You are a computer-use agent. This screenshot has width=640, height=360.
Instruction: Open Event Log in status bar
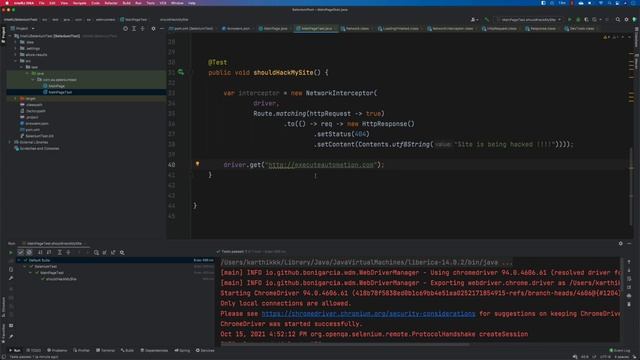point(620,350)
